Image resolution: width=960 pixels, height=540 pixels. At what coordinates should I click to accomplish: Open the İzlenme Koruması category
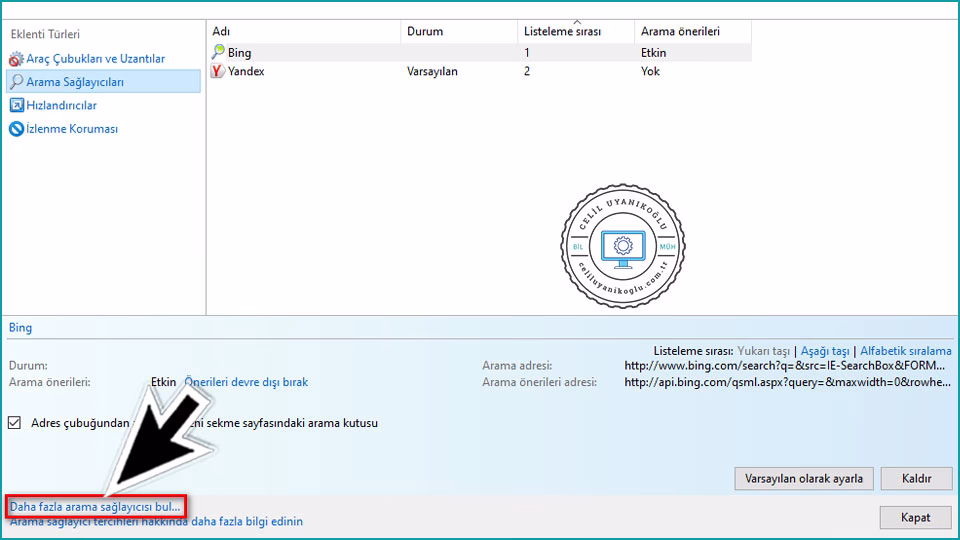(x=72, y=129)
